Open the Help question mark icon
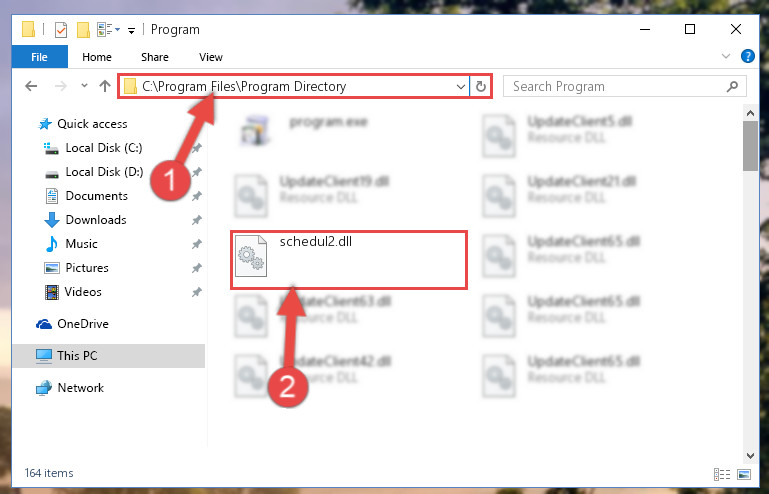 [747, 56]
